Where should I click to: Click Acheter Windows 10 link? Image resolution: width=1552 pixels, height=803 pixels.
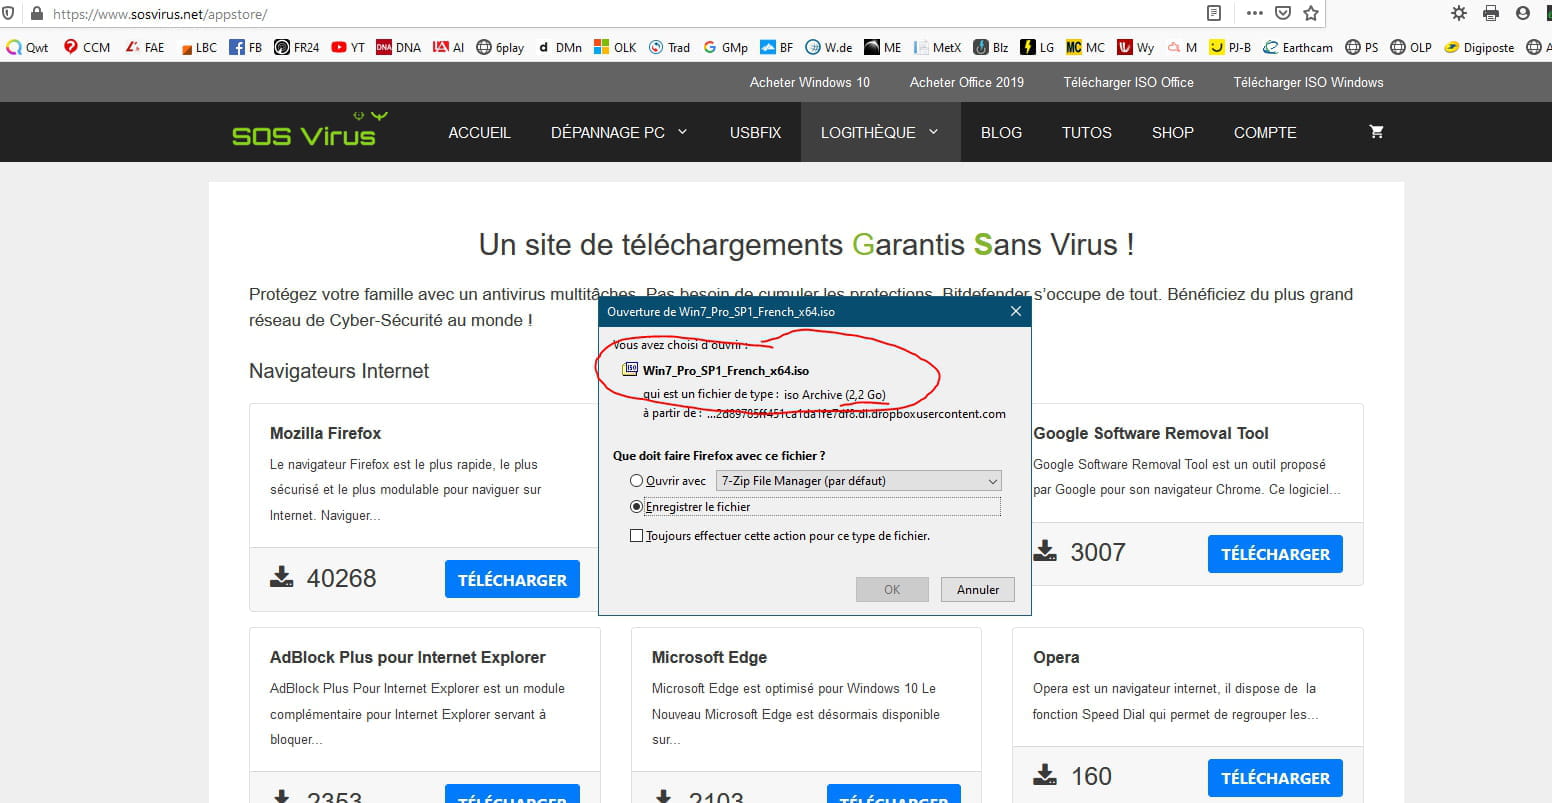[x=810, y=82]
